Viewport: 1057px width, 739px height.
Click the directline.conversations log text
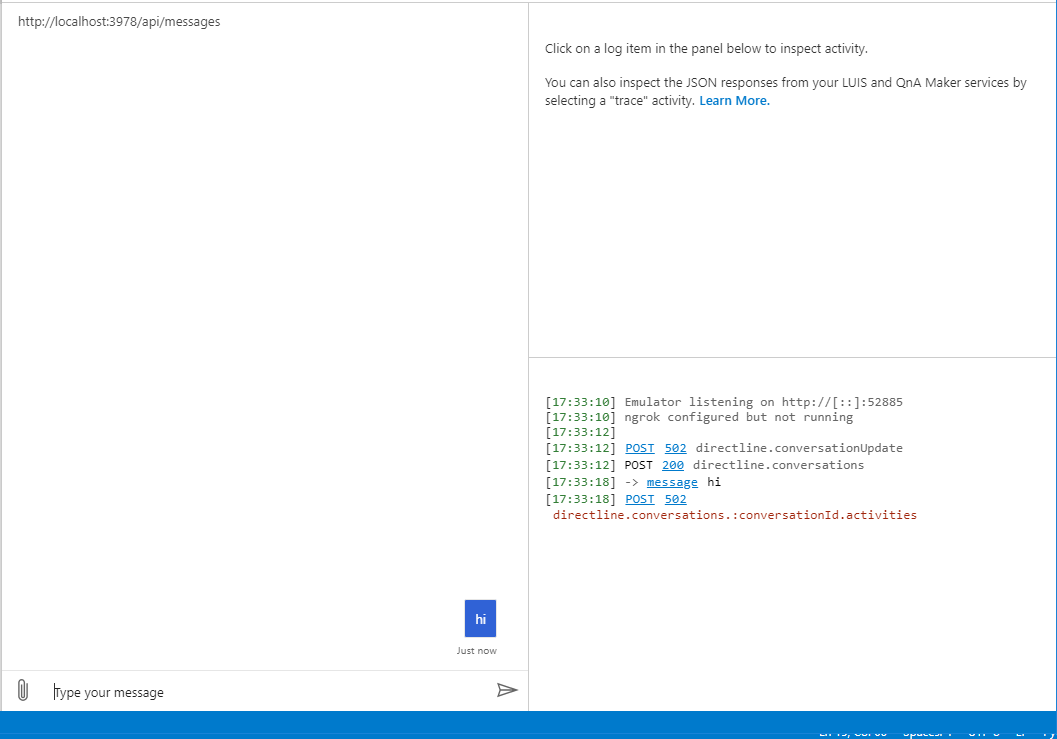779,465
